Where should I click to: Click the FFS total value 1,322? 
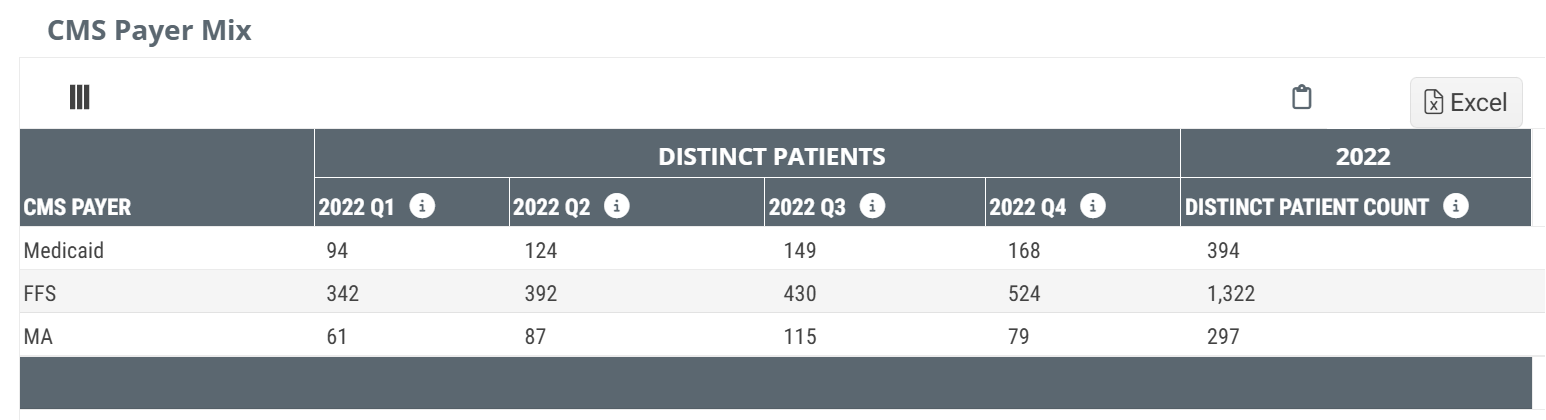[x=1230, y=293]
